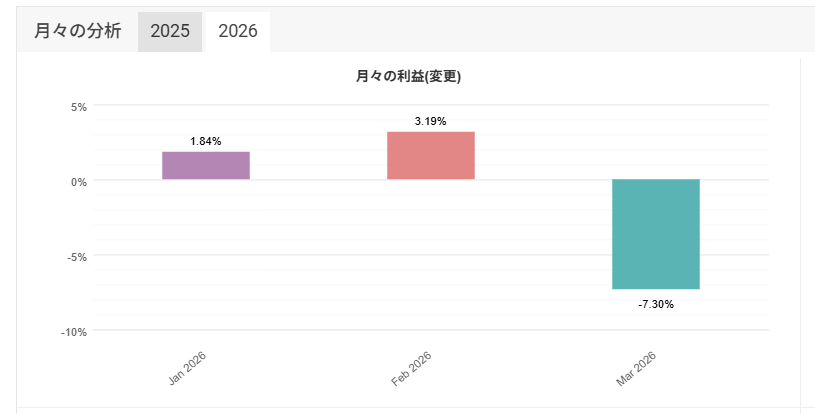Click the Feb 2026 x-axis label
815x414 pixels.
coord(412,368)
